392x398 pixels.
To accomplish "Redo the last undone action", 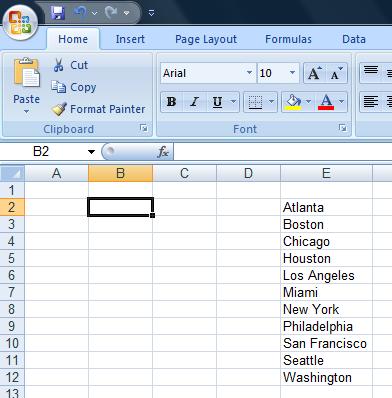I will [111, 13].
